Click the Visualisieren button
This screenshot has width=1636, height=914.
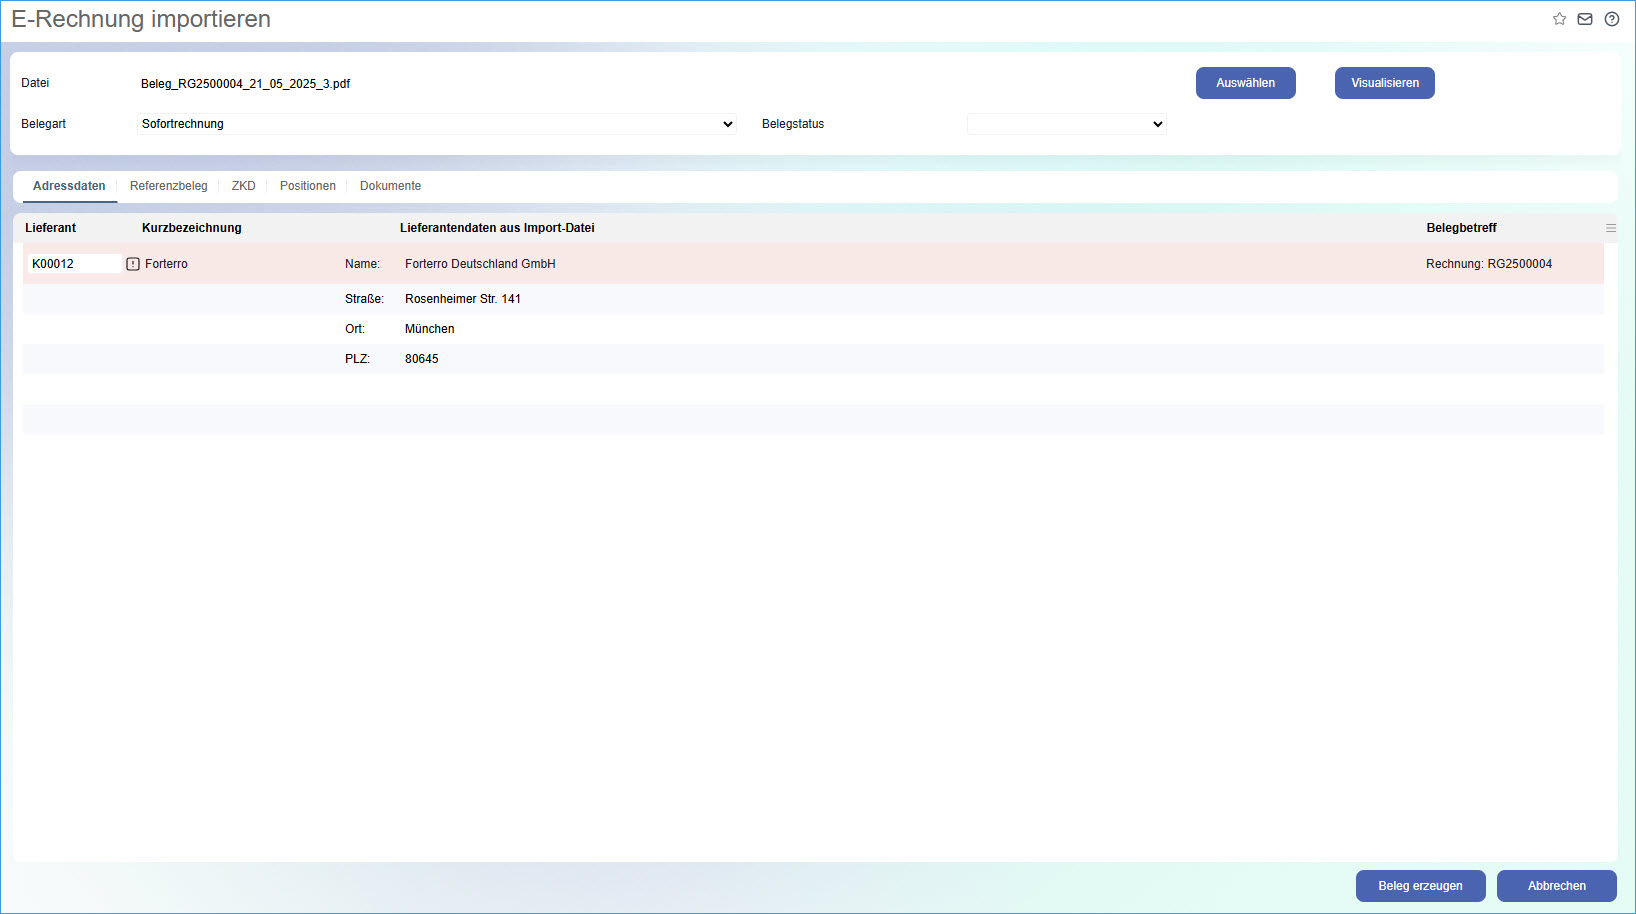1385,83
